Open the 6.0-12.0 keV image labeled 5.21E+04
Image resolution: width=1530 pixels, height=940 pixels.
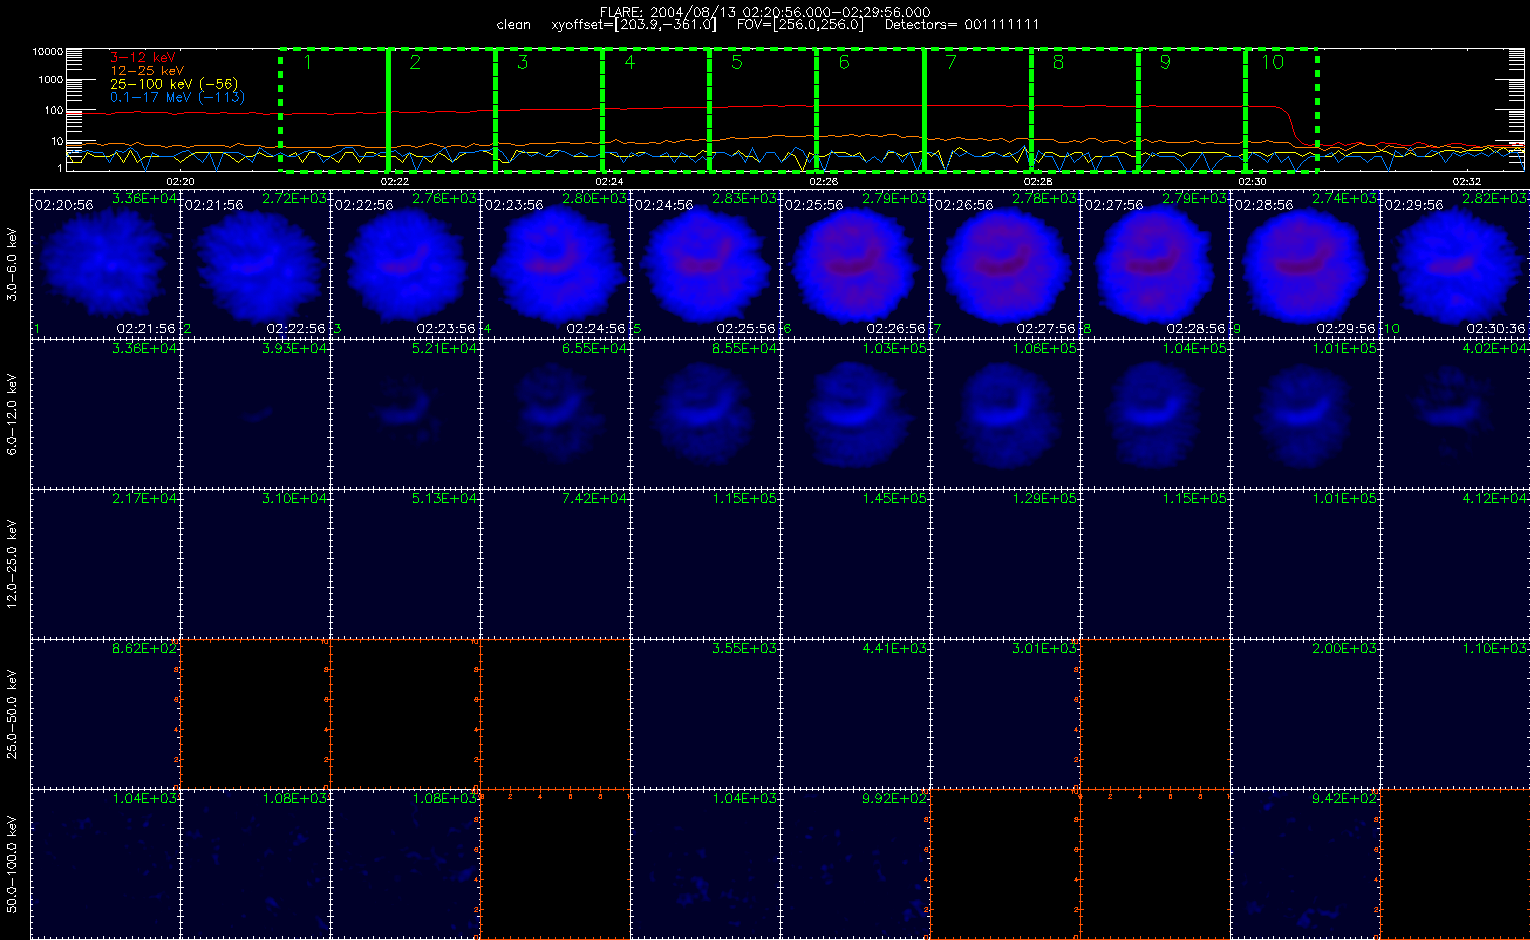coord(405,413)
